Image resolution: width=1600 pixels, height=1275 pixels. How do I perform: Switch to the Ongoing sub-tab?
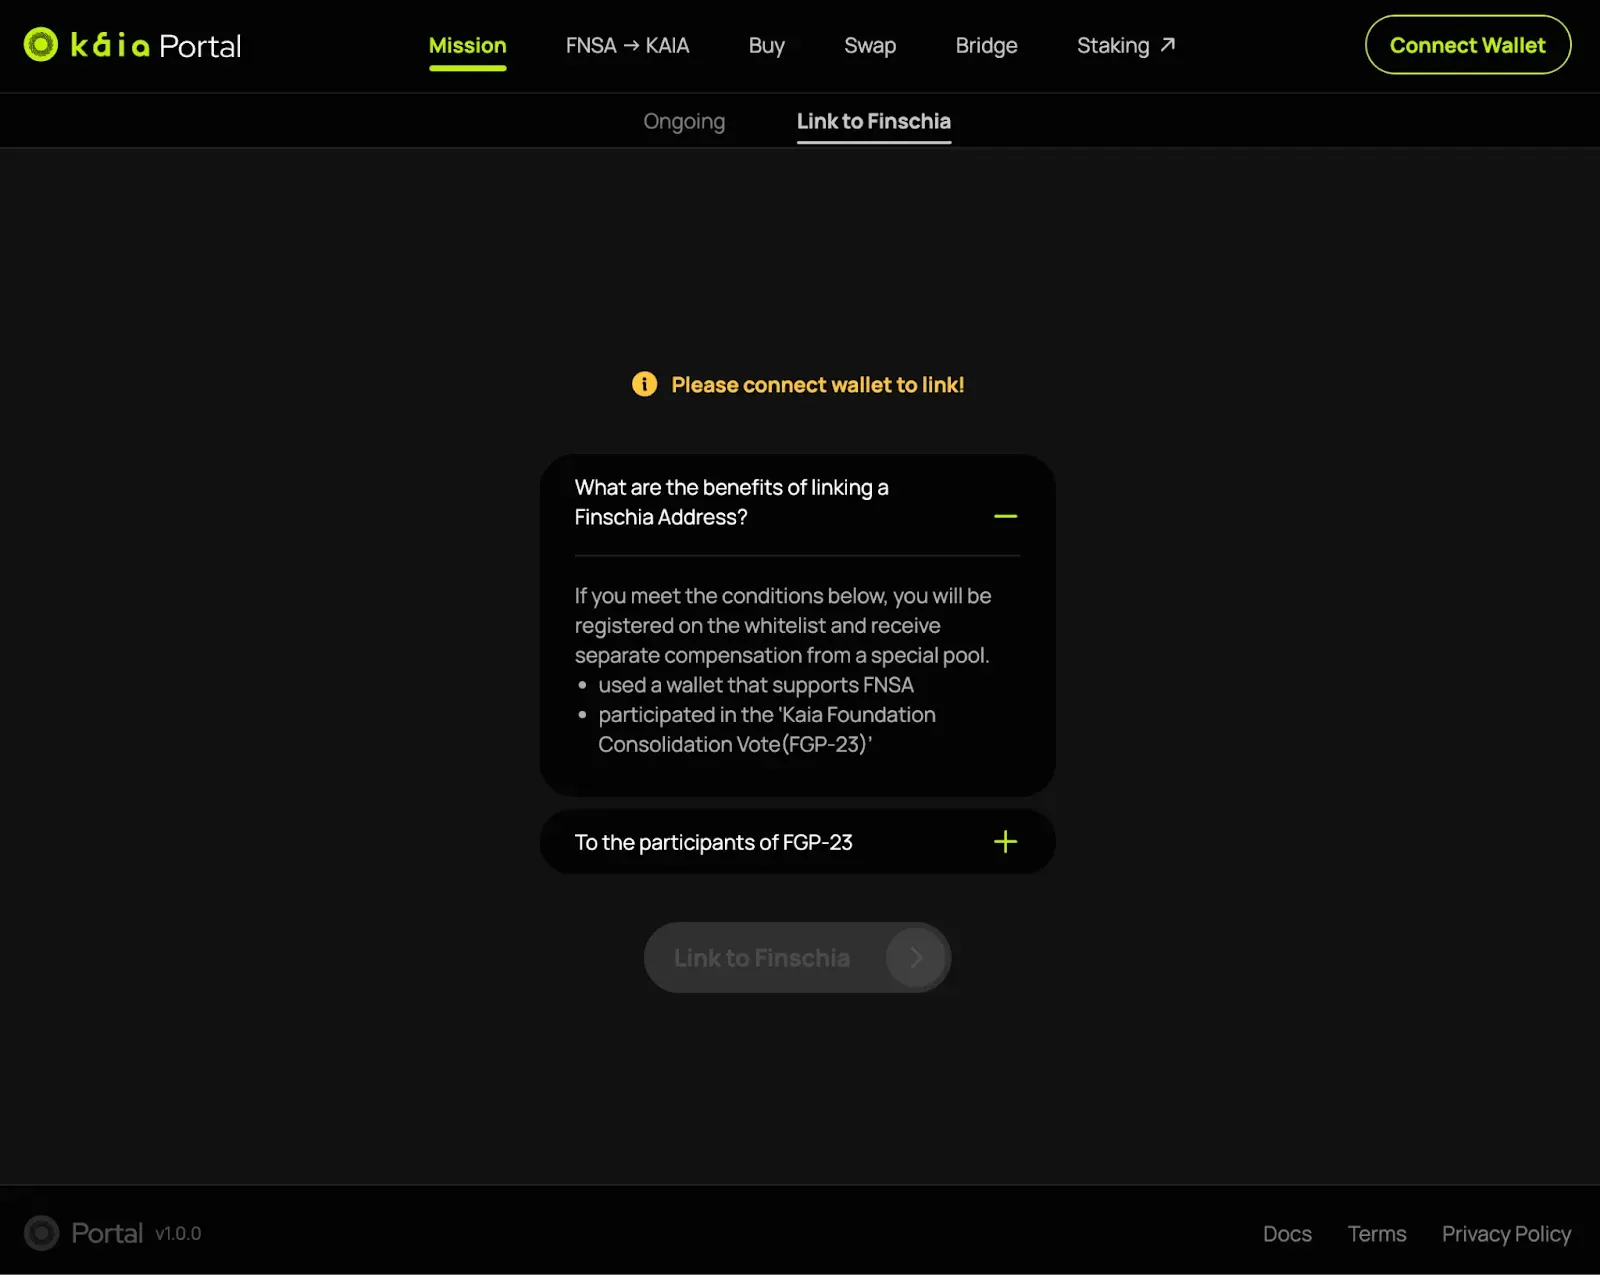pyautogui.click(x=684, y=121)
